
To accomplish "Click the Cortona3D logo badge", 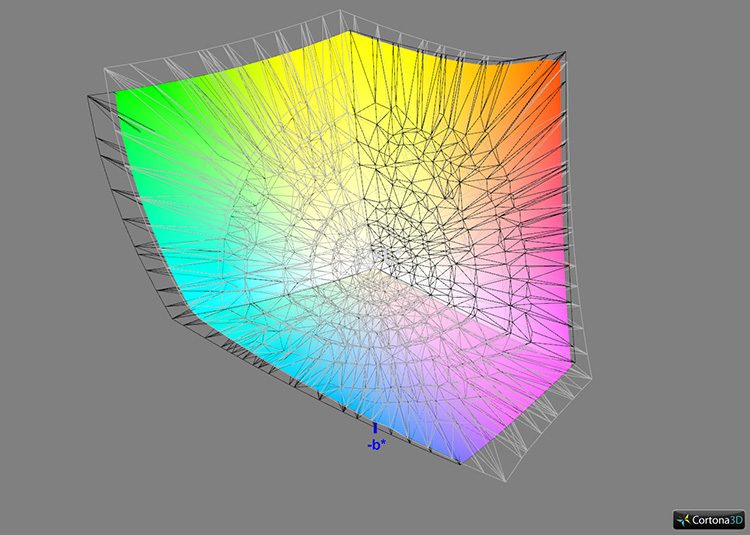I will pos(709,520).
